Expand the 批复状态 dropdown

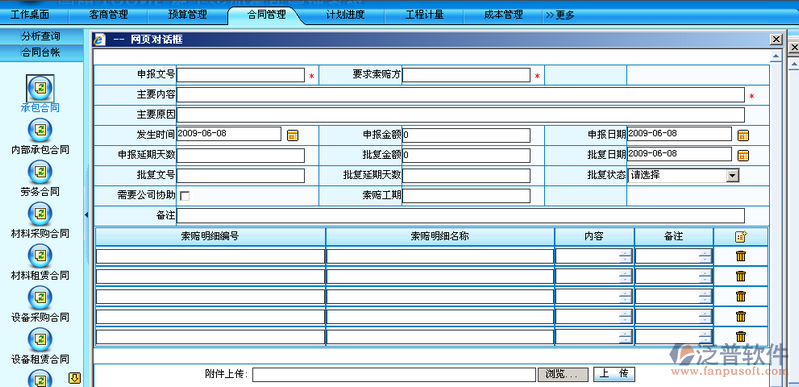(x=732, y=176)
